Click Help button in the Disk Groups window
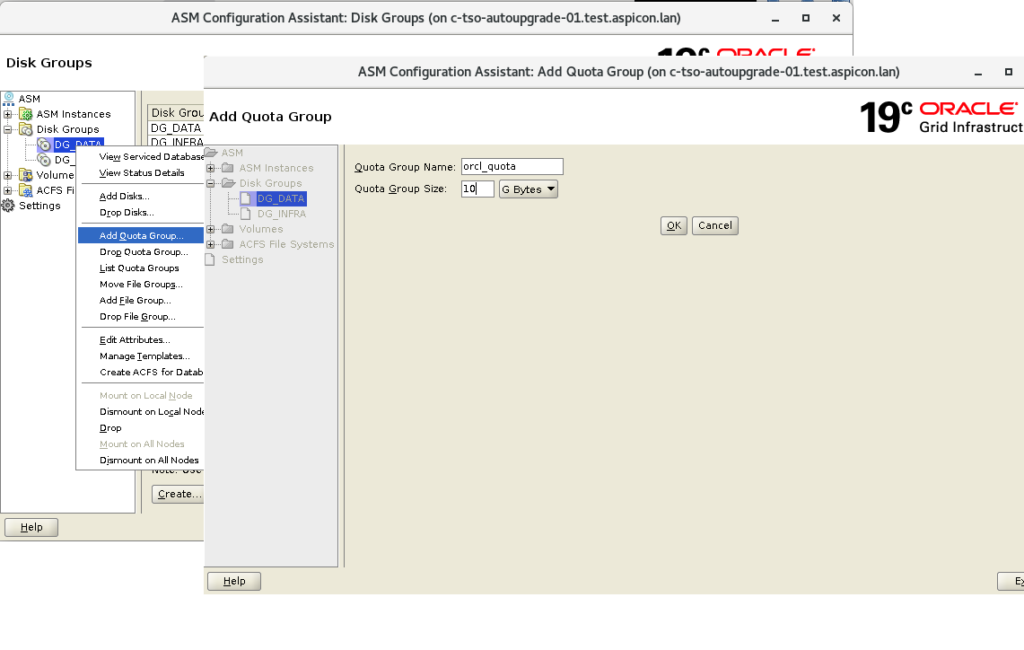Image resolution: width=1024 pixels, height=650 pixels. coord(31,527)
